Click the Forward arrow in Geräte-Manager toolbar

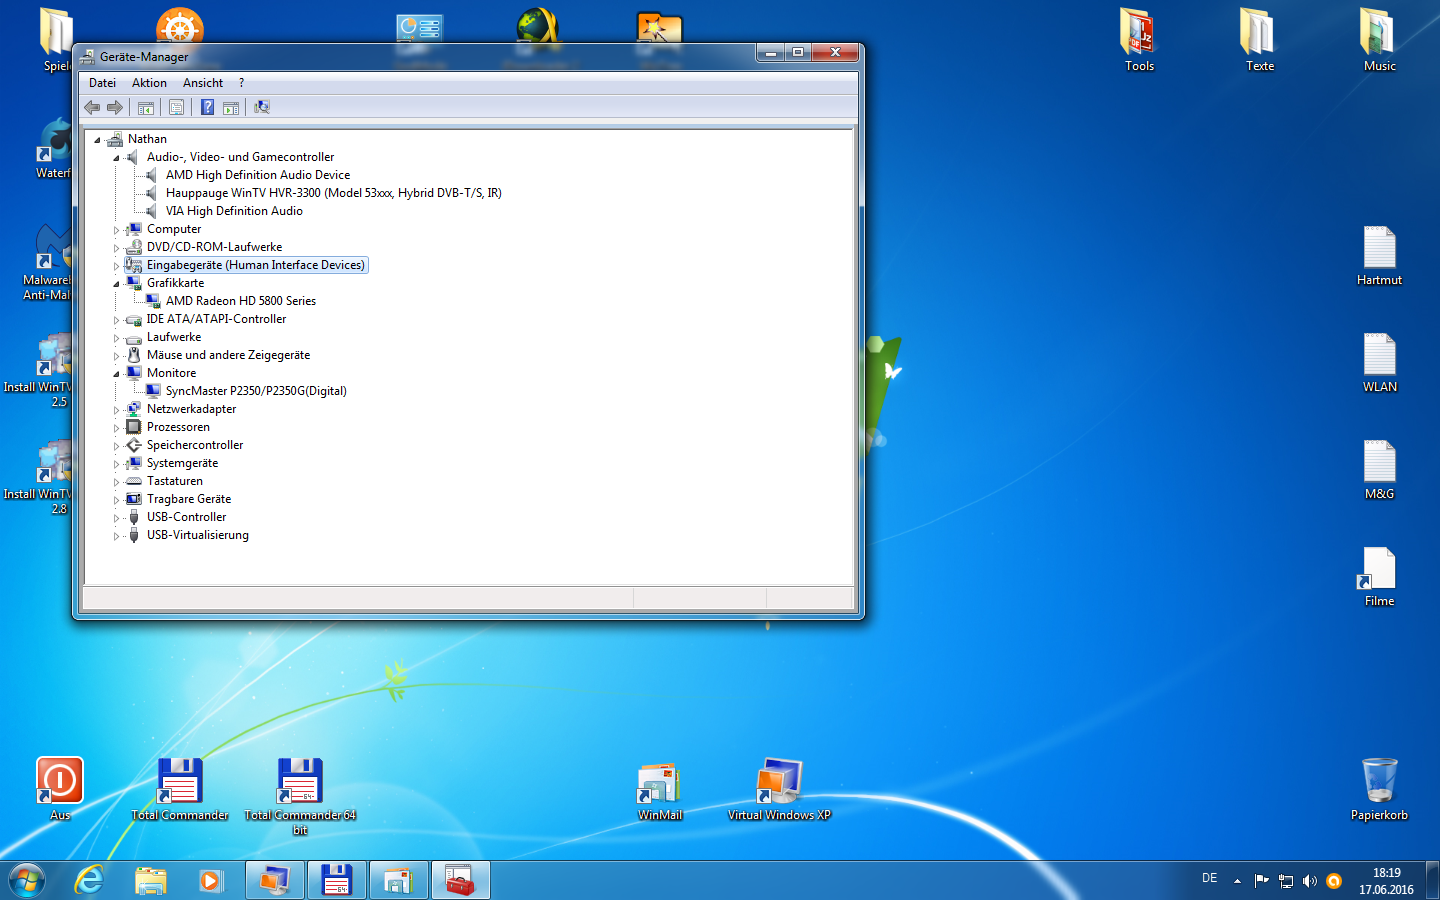[115, 107]
